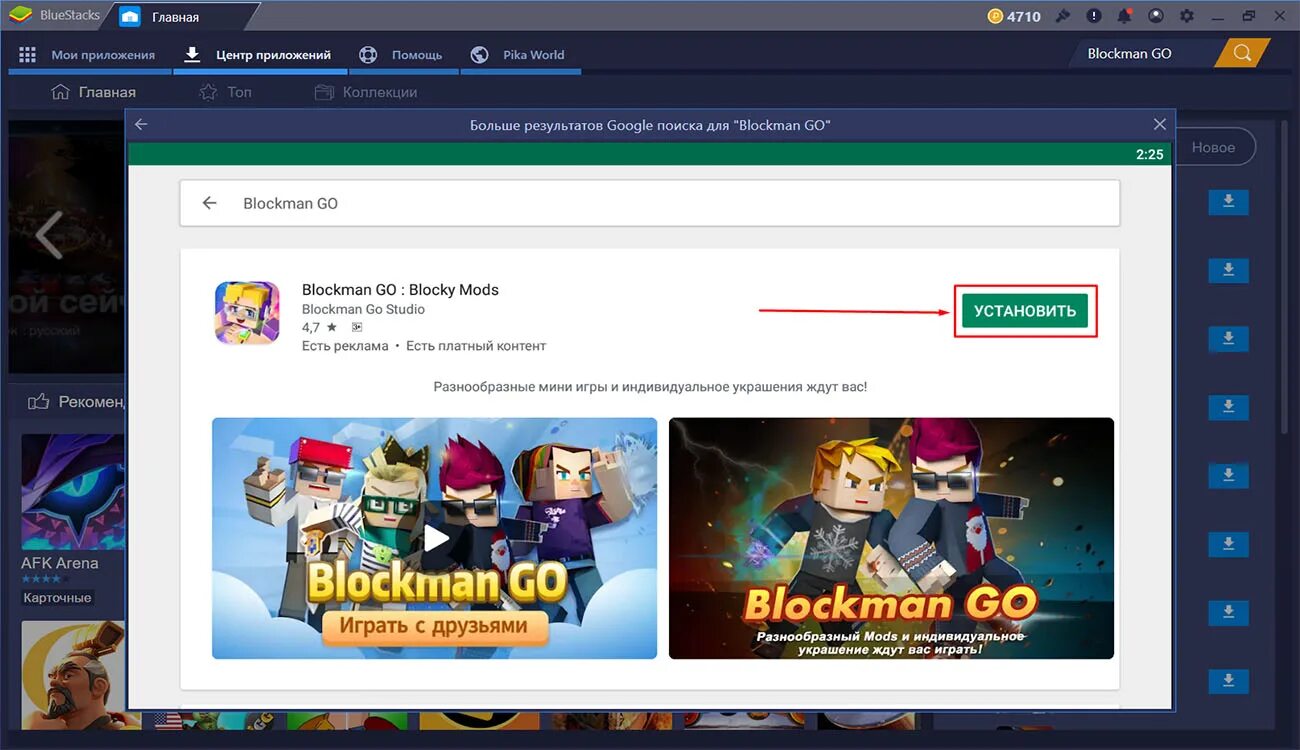Viewport: 1300px width, 750px height.
Task: Show the previous banner with the left chevron
Action: [x=48, y=235]
